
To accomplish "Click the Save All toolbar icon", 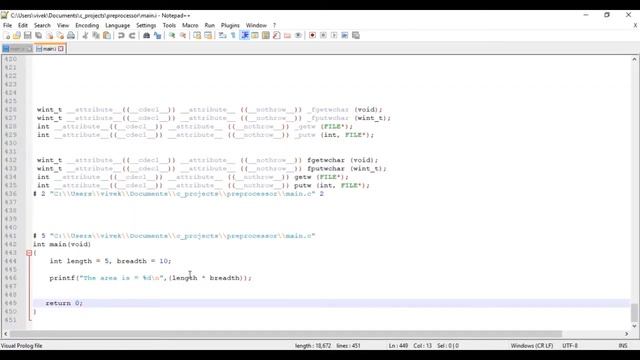I will (38, 36).
